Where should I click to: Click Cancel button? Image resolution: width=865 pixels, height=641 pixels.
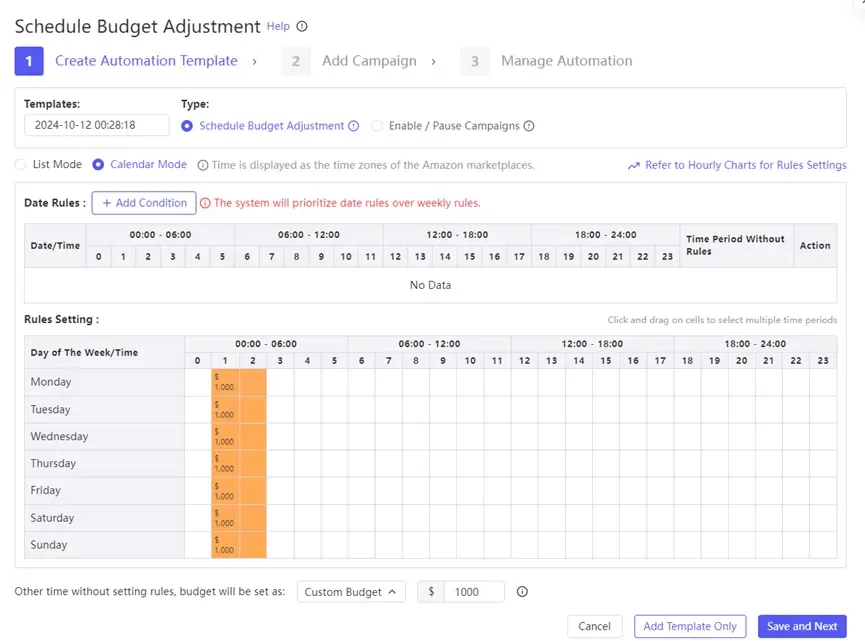[x=595, y=626]
